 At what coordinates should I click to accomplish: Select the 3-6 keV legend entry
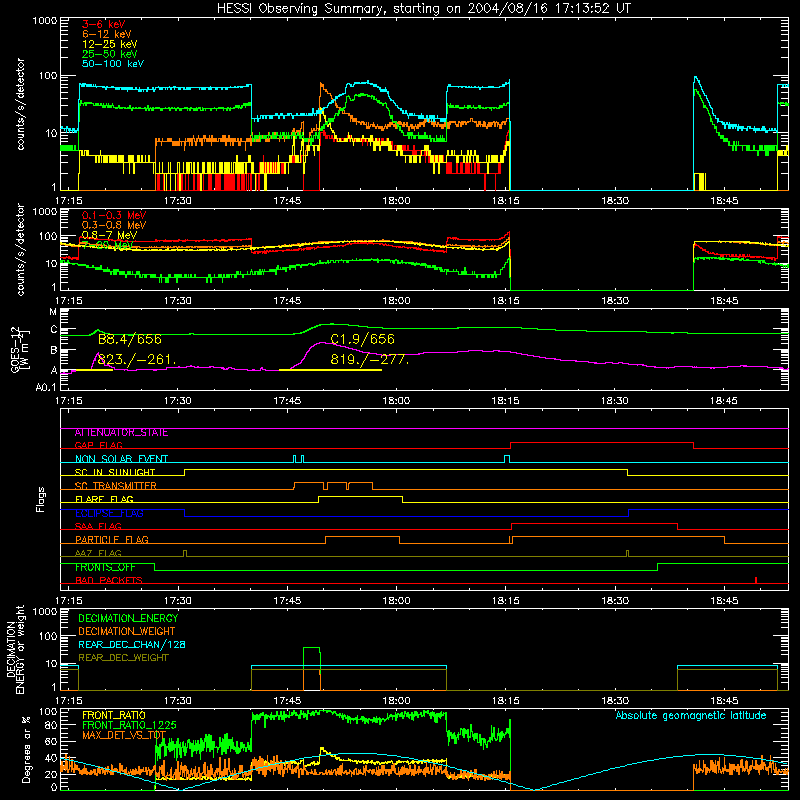(104, 24)
